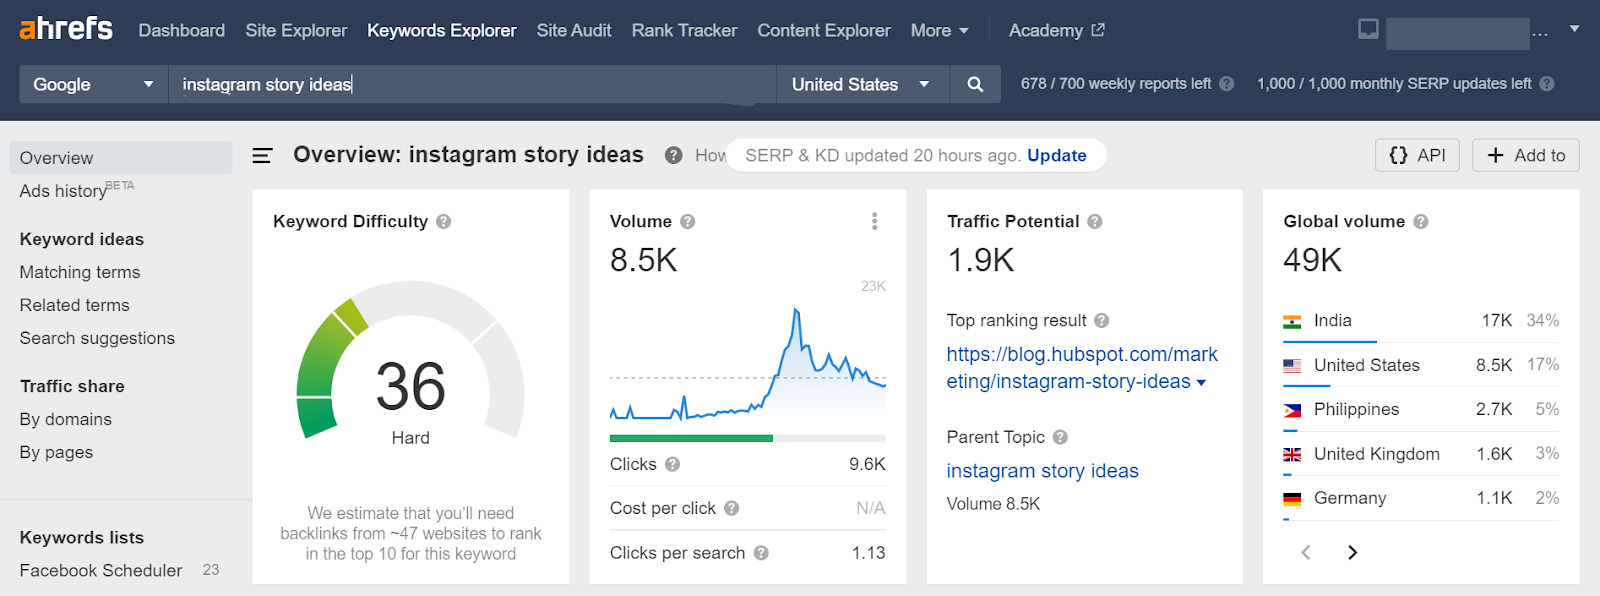1600x596 pixels.
Task: Click the Keyword Difficulty help icon
Action: [x=444, y=222]
